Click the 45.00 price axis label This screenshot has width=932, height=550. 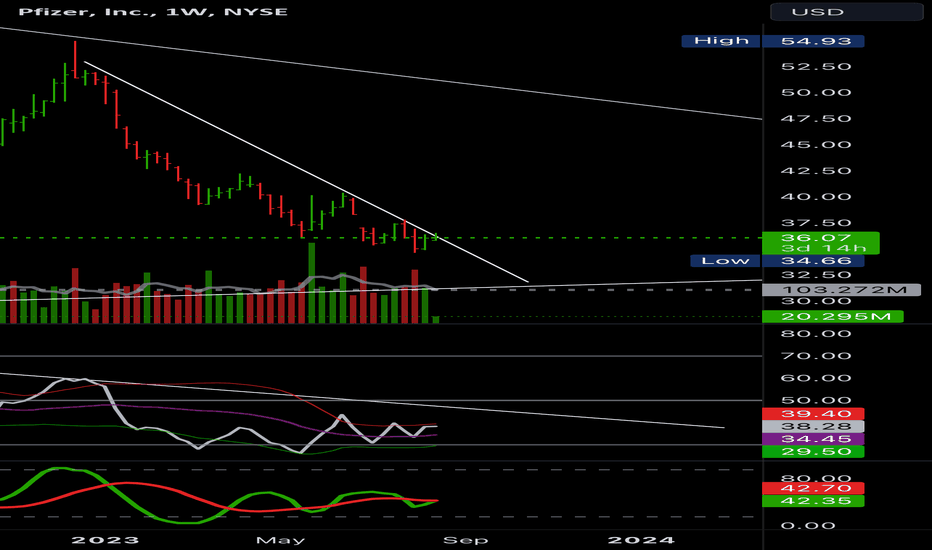816,144
